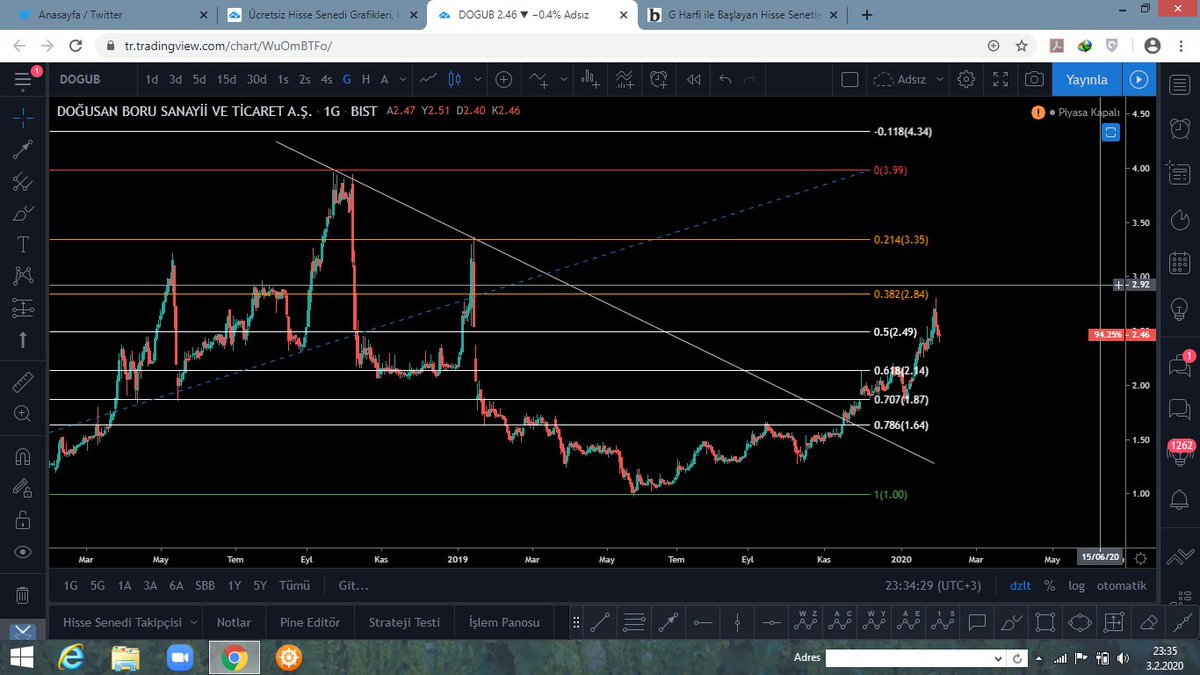
Task: Select the trend line drawing tool
Action: pos(22,150)
